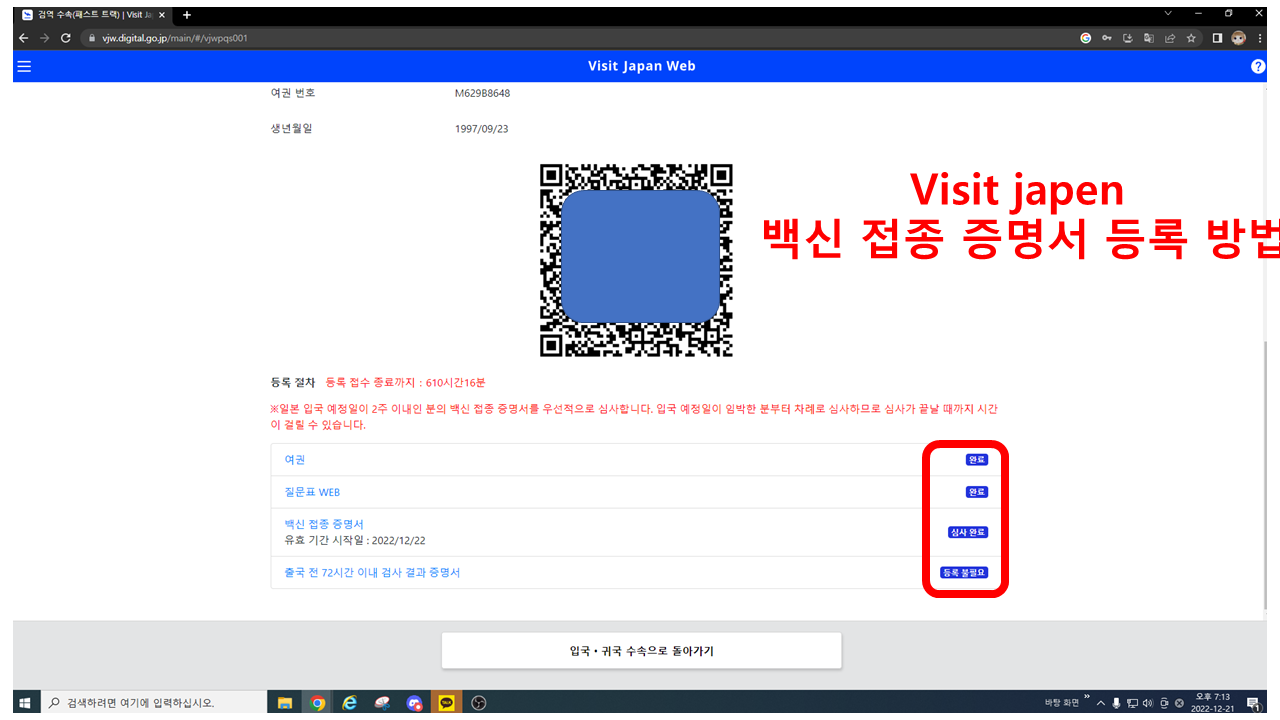
Task: Click the 완료 badge in the 여권 row
Action: pyautogui.click(x=977, y=460)
